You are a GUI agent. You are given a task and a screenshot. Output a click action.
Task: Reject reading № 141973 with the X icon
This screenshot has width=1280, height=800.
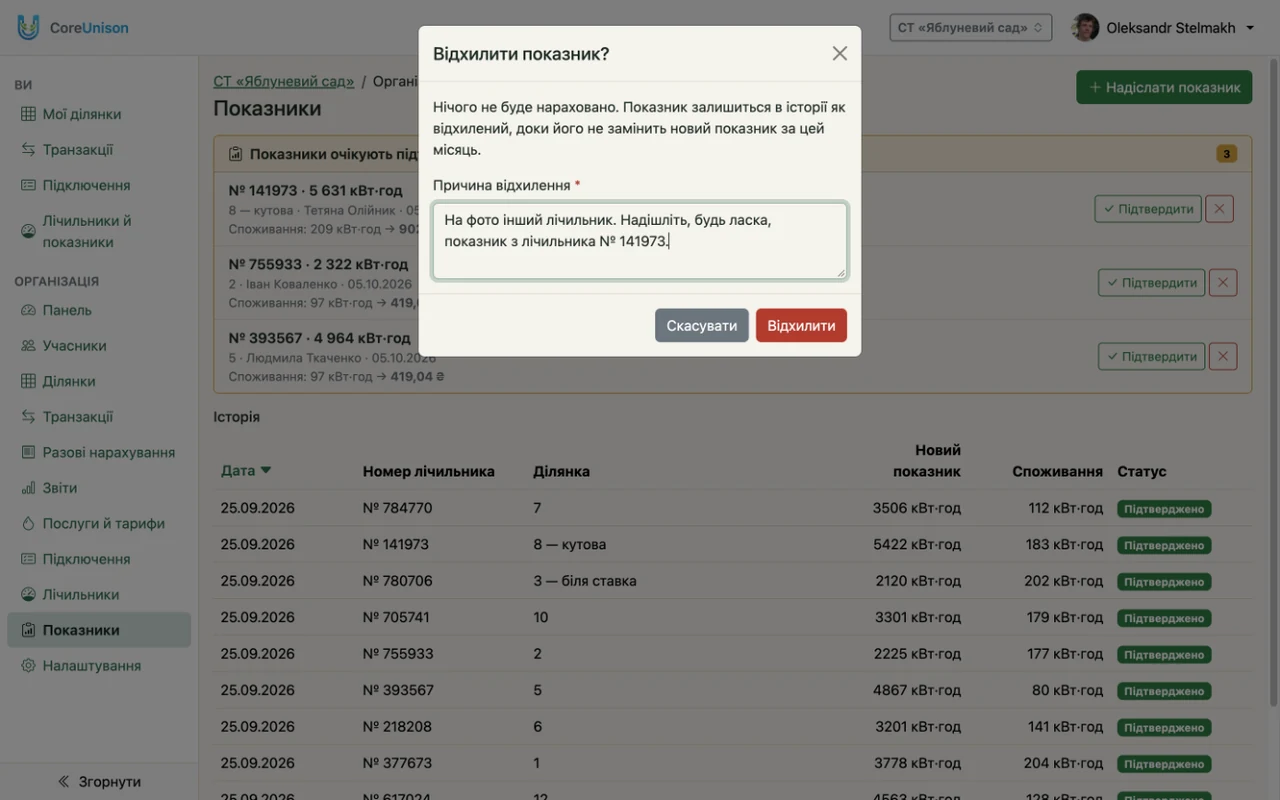click(x=1219, y=209)
